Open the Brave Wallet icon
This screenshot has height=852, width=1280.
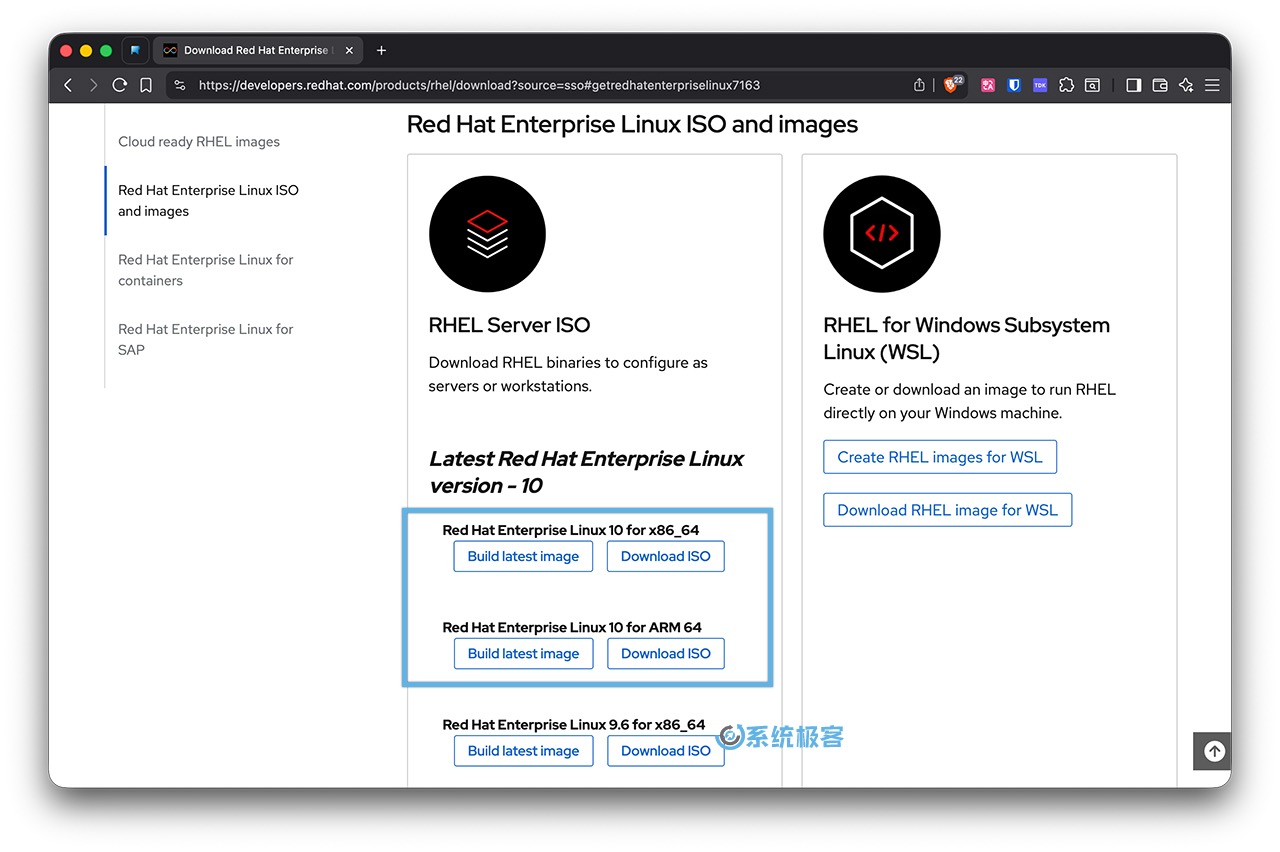click(x=1160, y=85)
